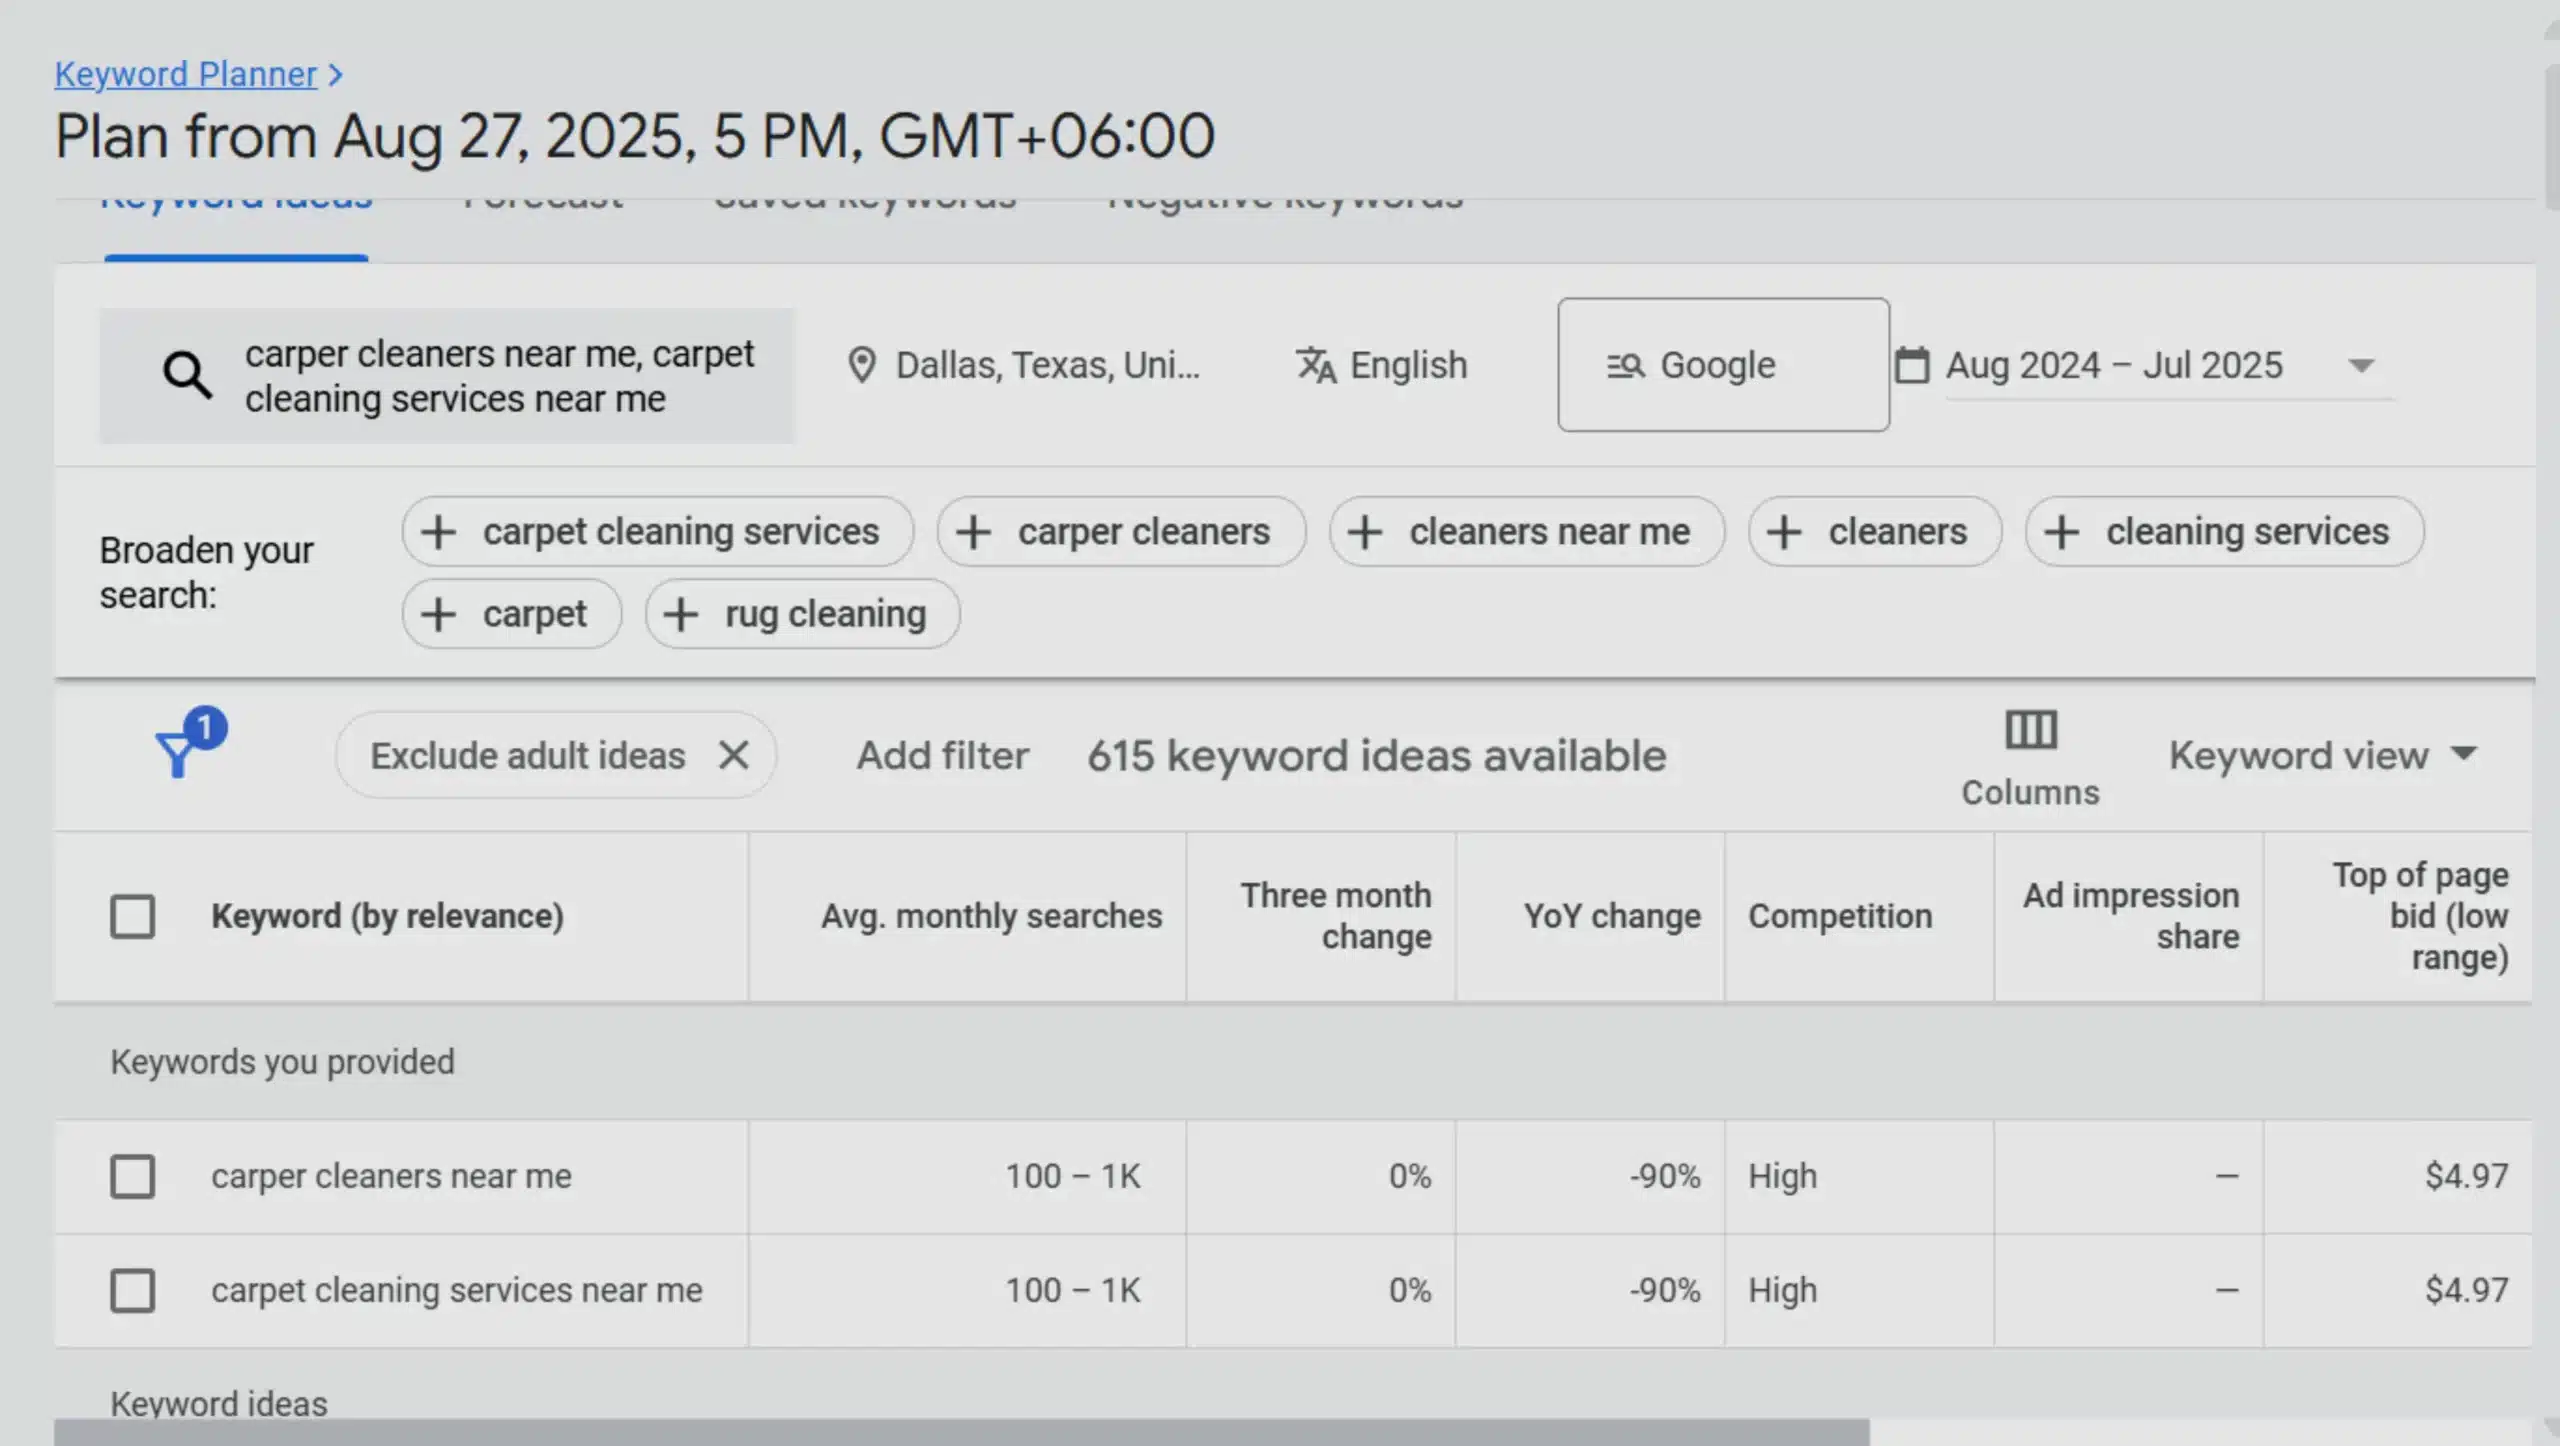The height and width of the screenshot is (1446, 2560).
Task: Click Add filter
Action: [942, 755]
